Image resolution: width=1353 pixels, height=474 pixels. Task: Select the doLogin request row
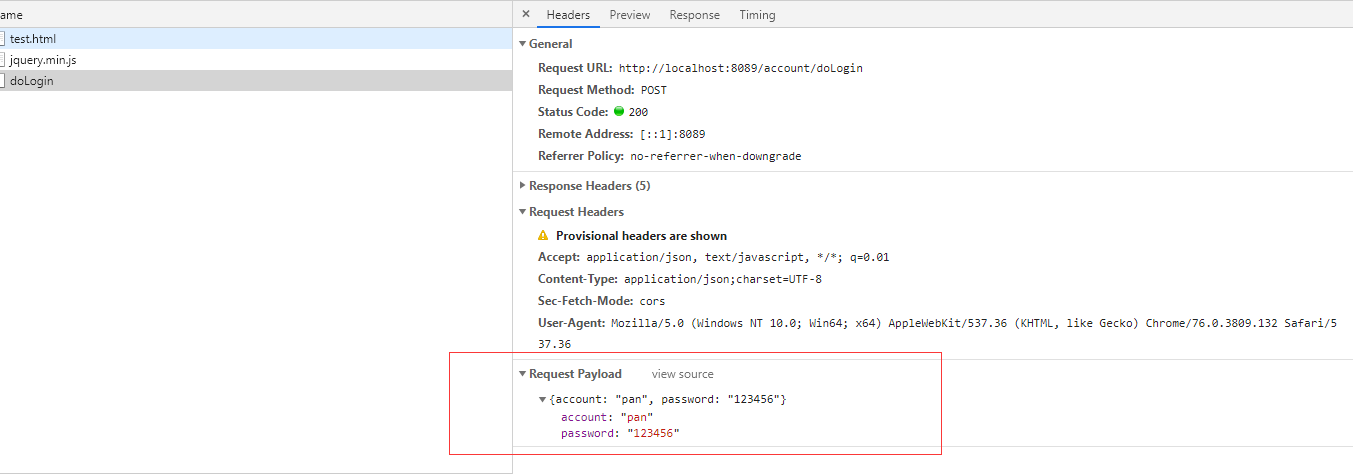[31, 81]
